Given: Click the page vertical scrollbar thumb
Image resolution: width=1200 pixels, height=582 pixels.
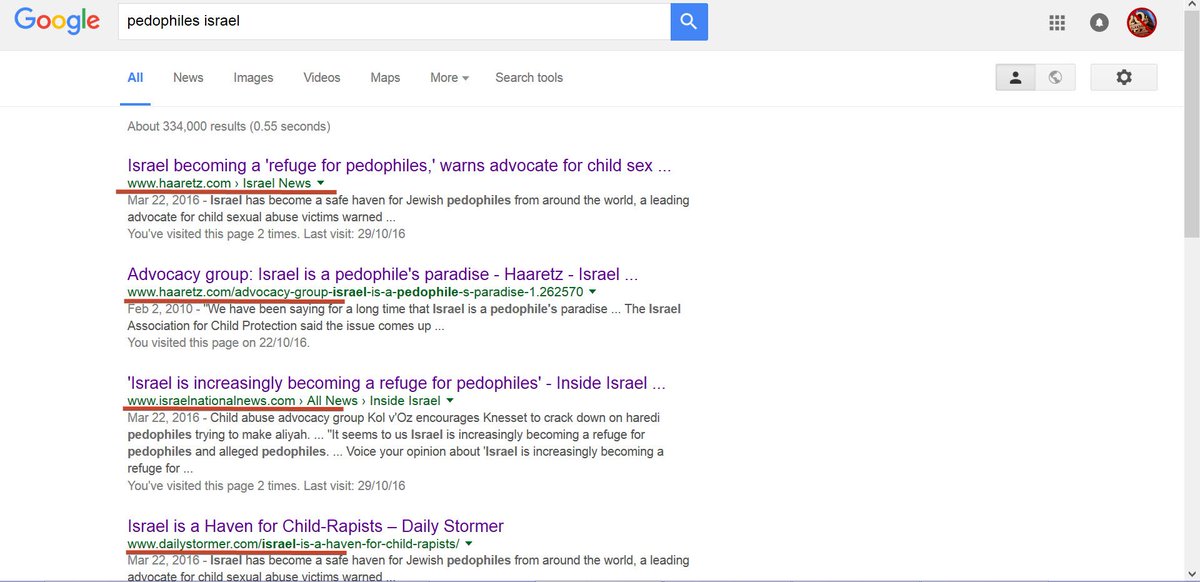Looking at the screenshot, I should coord(1191,126).
